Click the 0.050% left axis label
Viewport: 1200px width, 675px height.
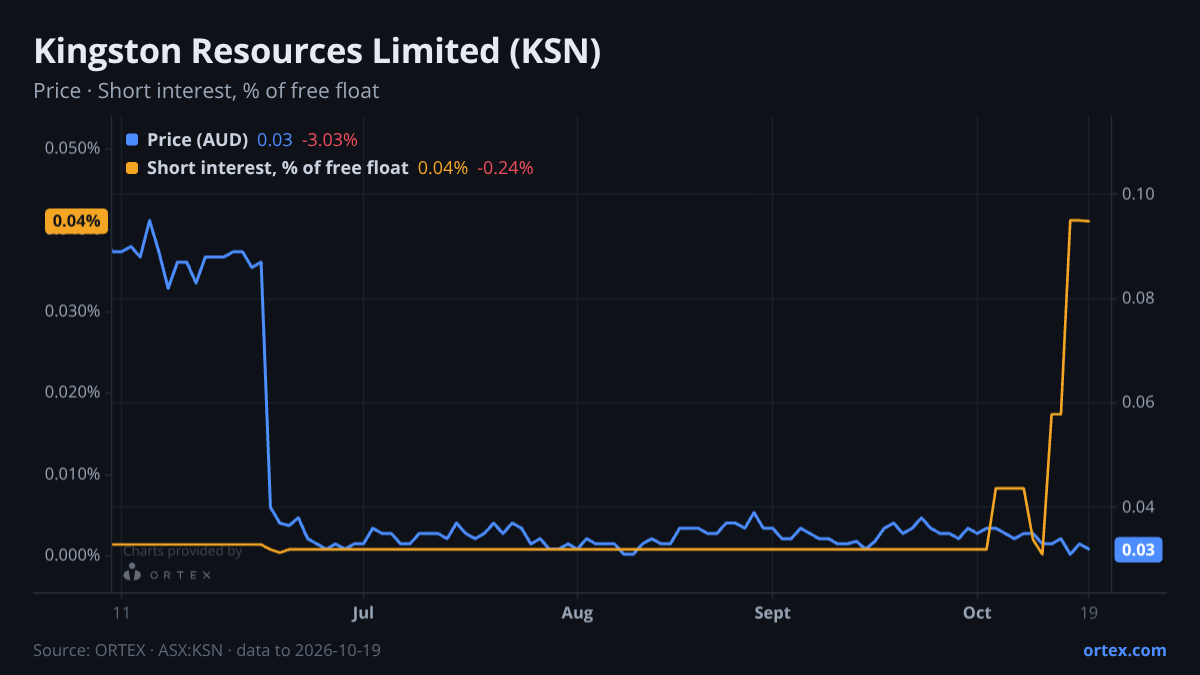pos(72,148)
